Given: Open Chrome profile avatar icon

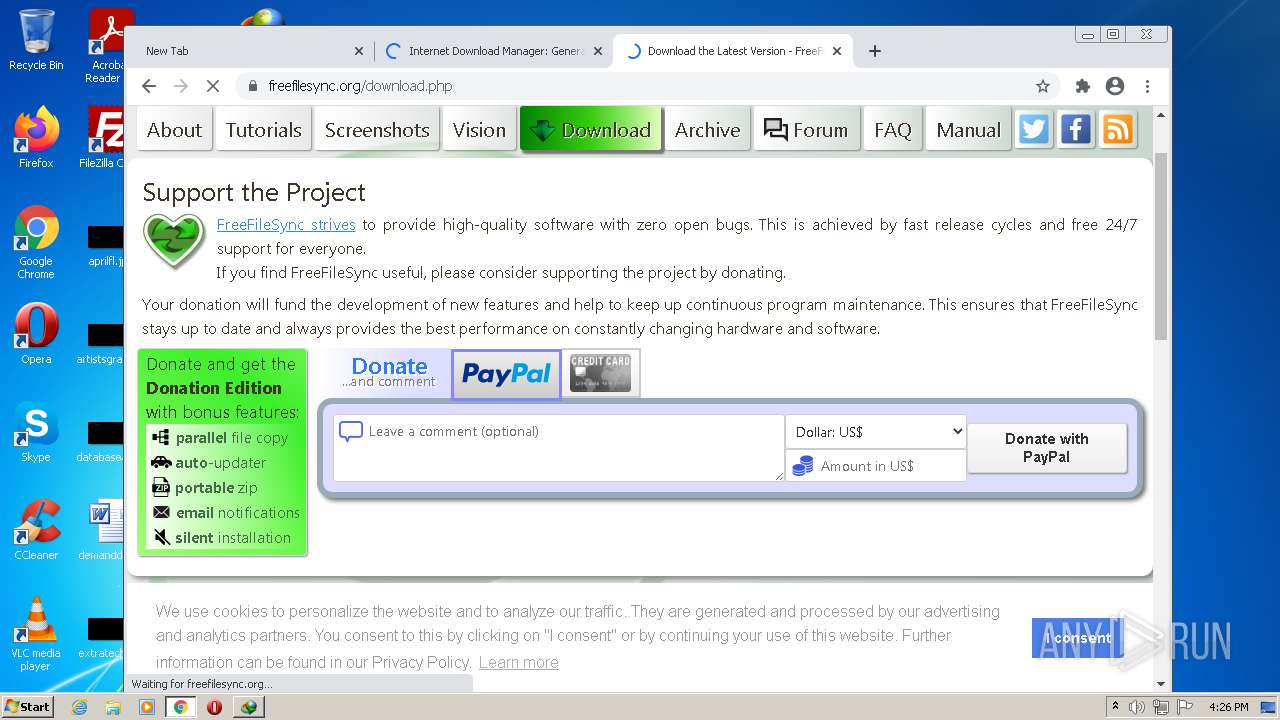Looking at the screenshot, I should click(1115, 86).
